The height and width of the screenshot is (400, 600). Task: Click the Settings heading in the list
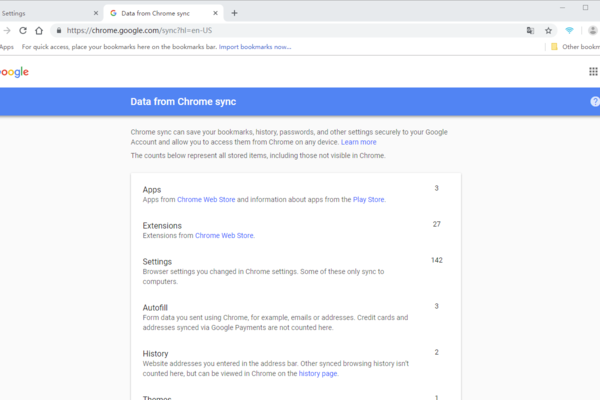[157, 261]
